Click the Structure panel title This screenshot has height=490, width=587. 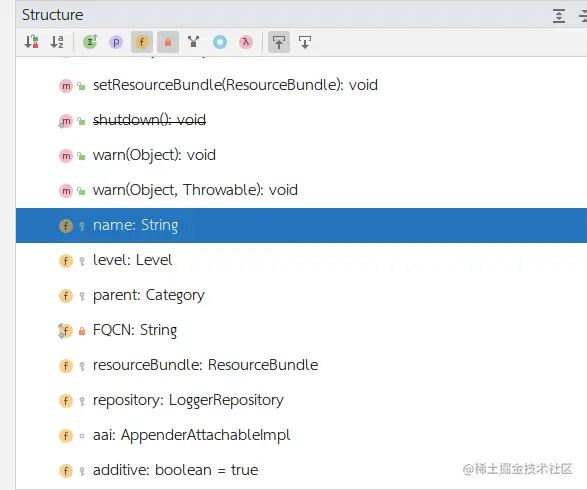click(52, 15)
